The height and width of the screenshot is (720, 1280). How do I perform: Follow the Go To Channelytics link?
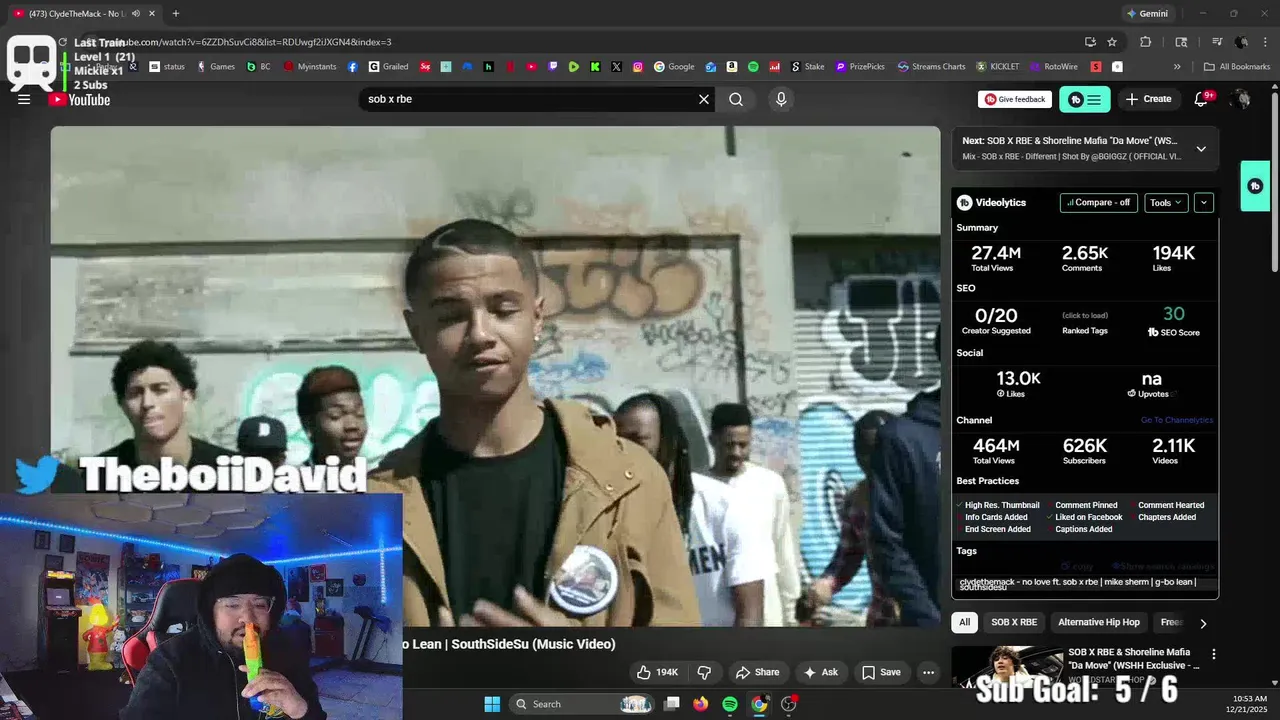click(x=1177, y=420)
